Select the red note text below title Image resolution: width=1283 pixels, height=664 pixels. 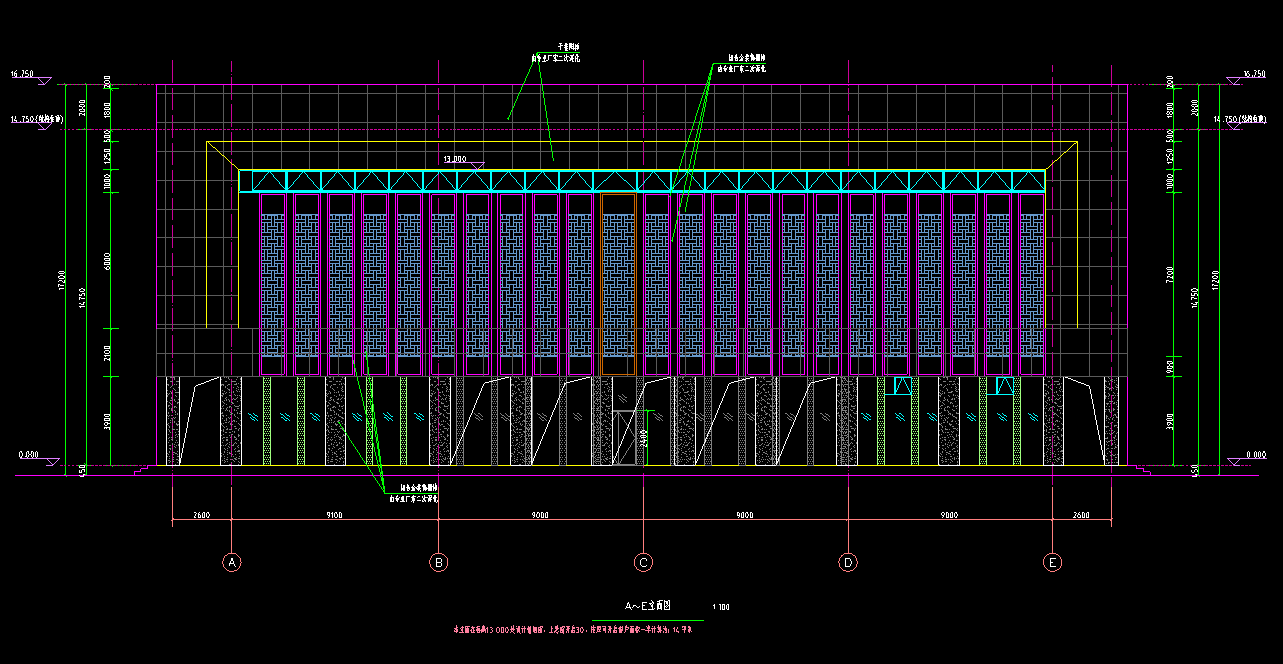tap(574, 631)
